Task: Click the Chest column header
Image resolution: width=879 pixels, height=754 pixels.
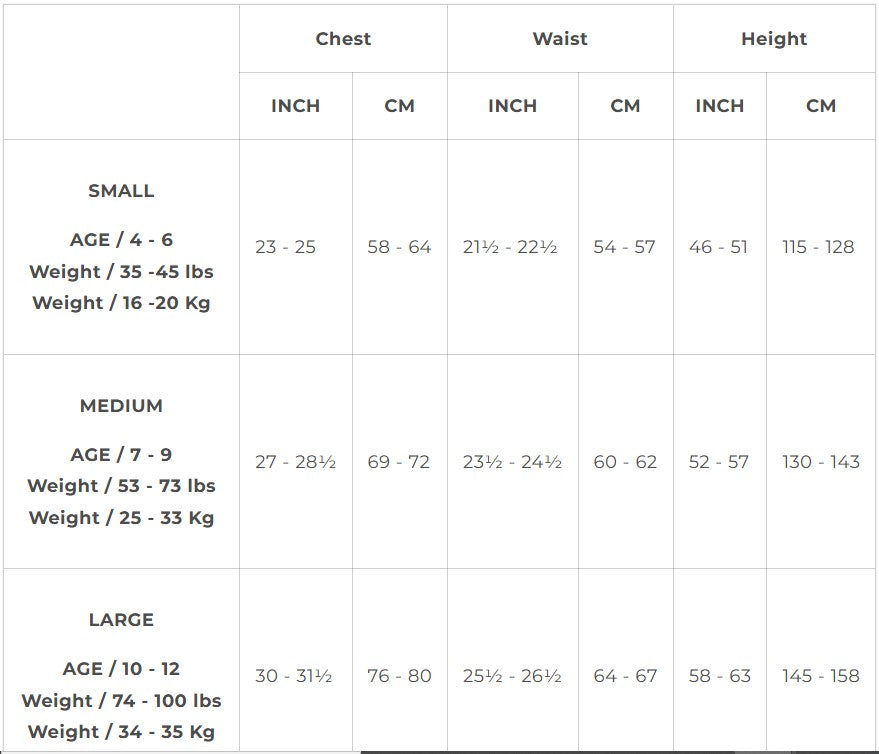Action: (x=343, y=39)
